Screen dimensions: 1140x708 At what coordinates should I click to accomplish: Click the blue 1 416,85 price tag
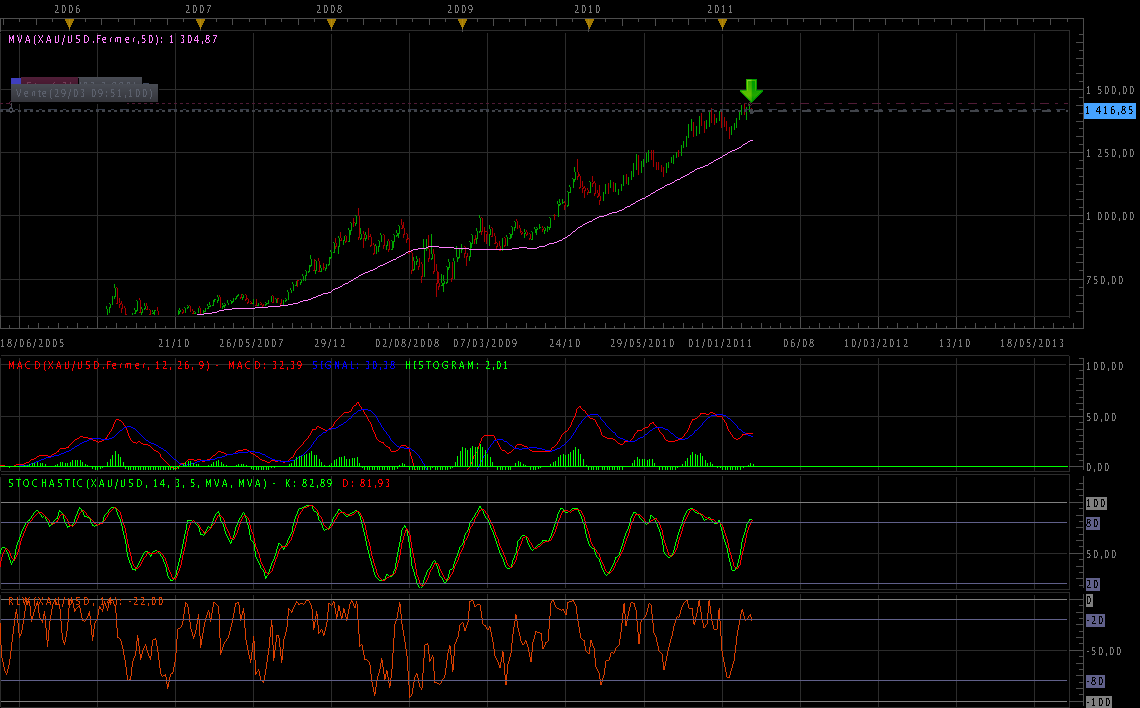pyautogui.click(x=1110, y=111)
